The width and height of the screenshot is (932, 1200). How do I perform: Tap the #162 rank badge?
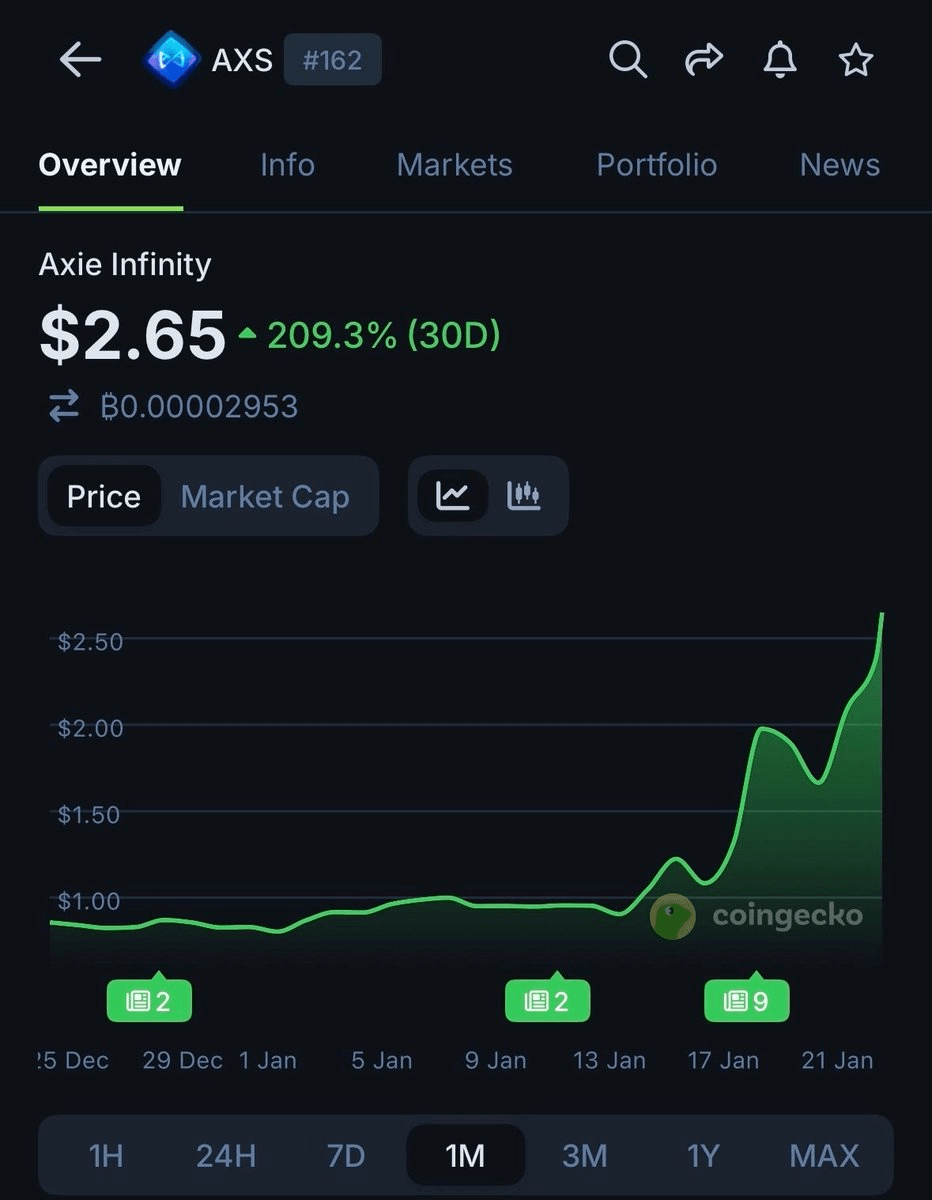(x=332, y=60)
